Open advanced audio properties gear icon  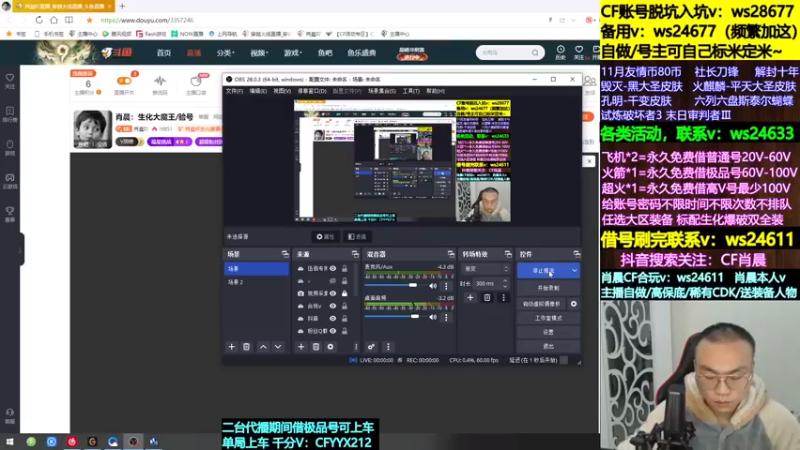pyautogui.click(x=371, y=347)
